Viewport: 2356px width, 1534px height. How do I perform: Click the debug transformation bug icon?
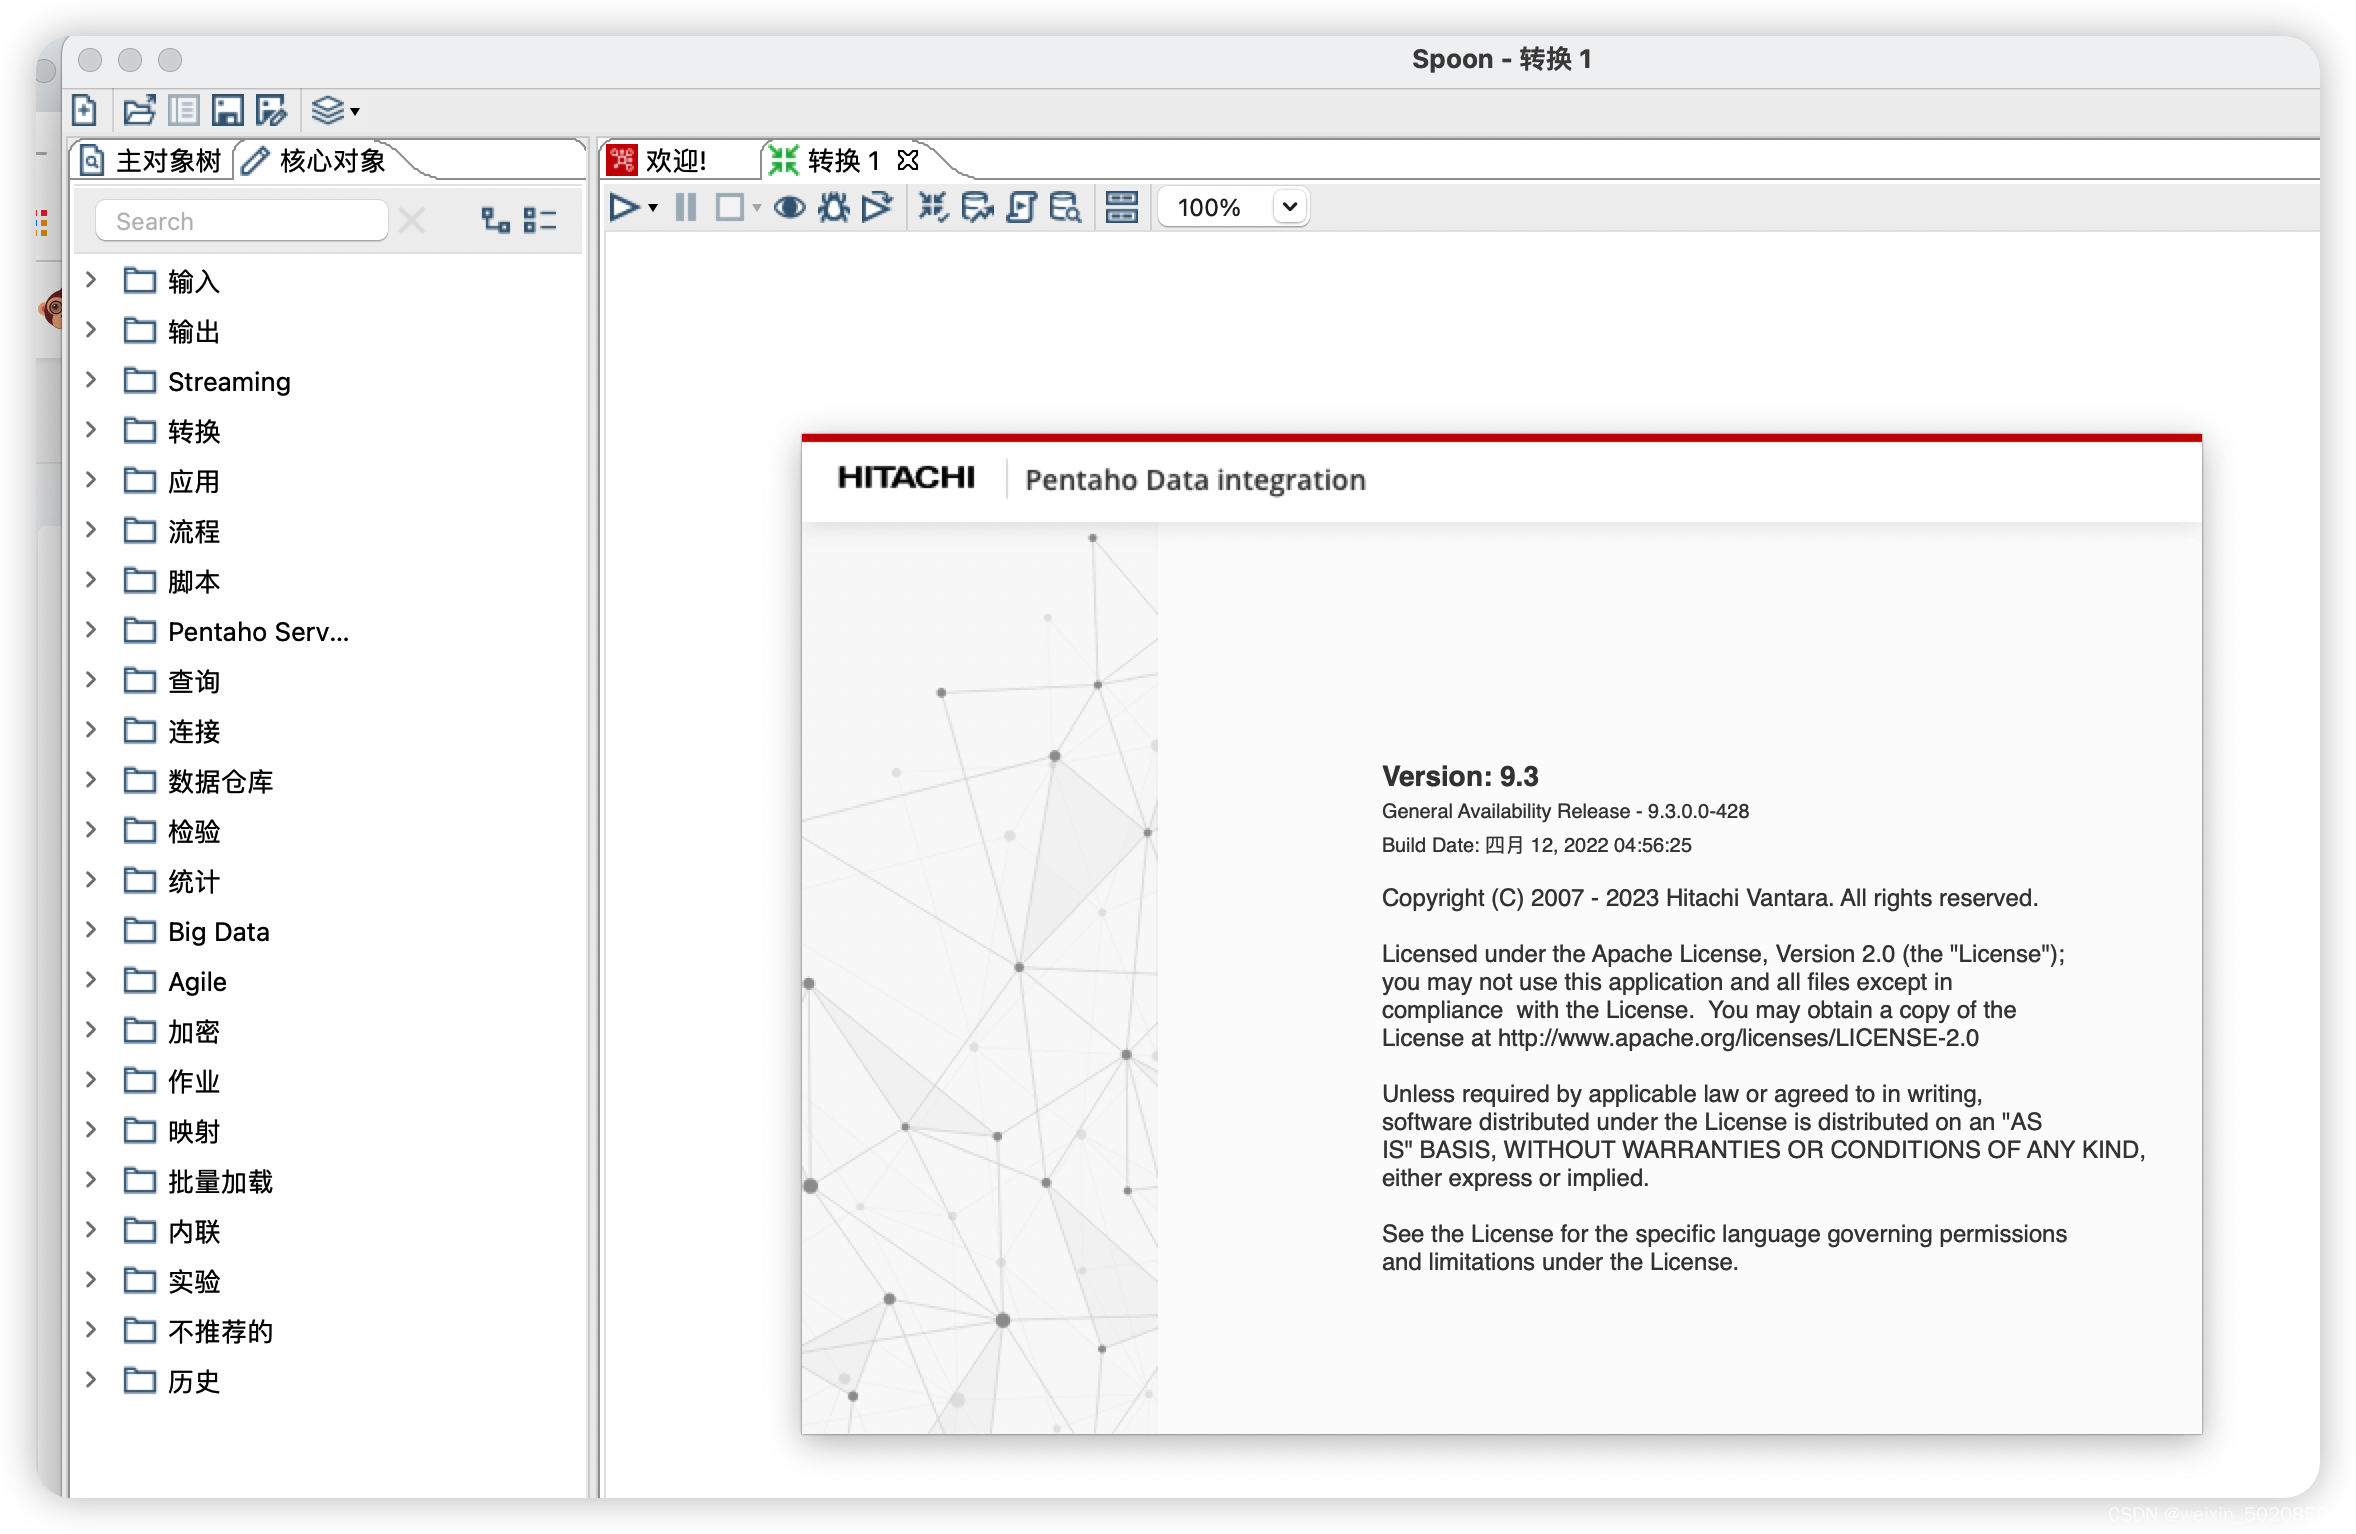[833, 208]
